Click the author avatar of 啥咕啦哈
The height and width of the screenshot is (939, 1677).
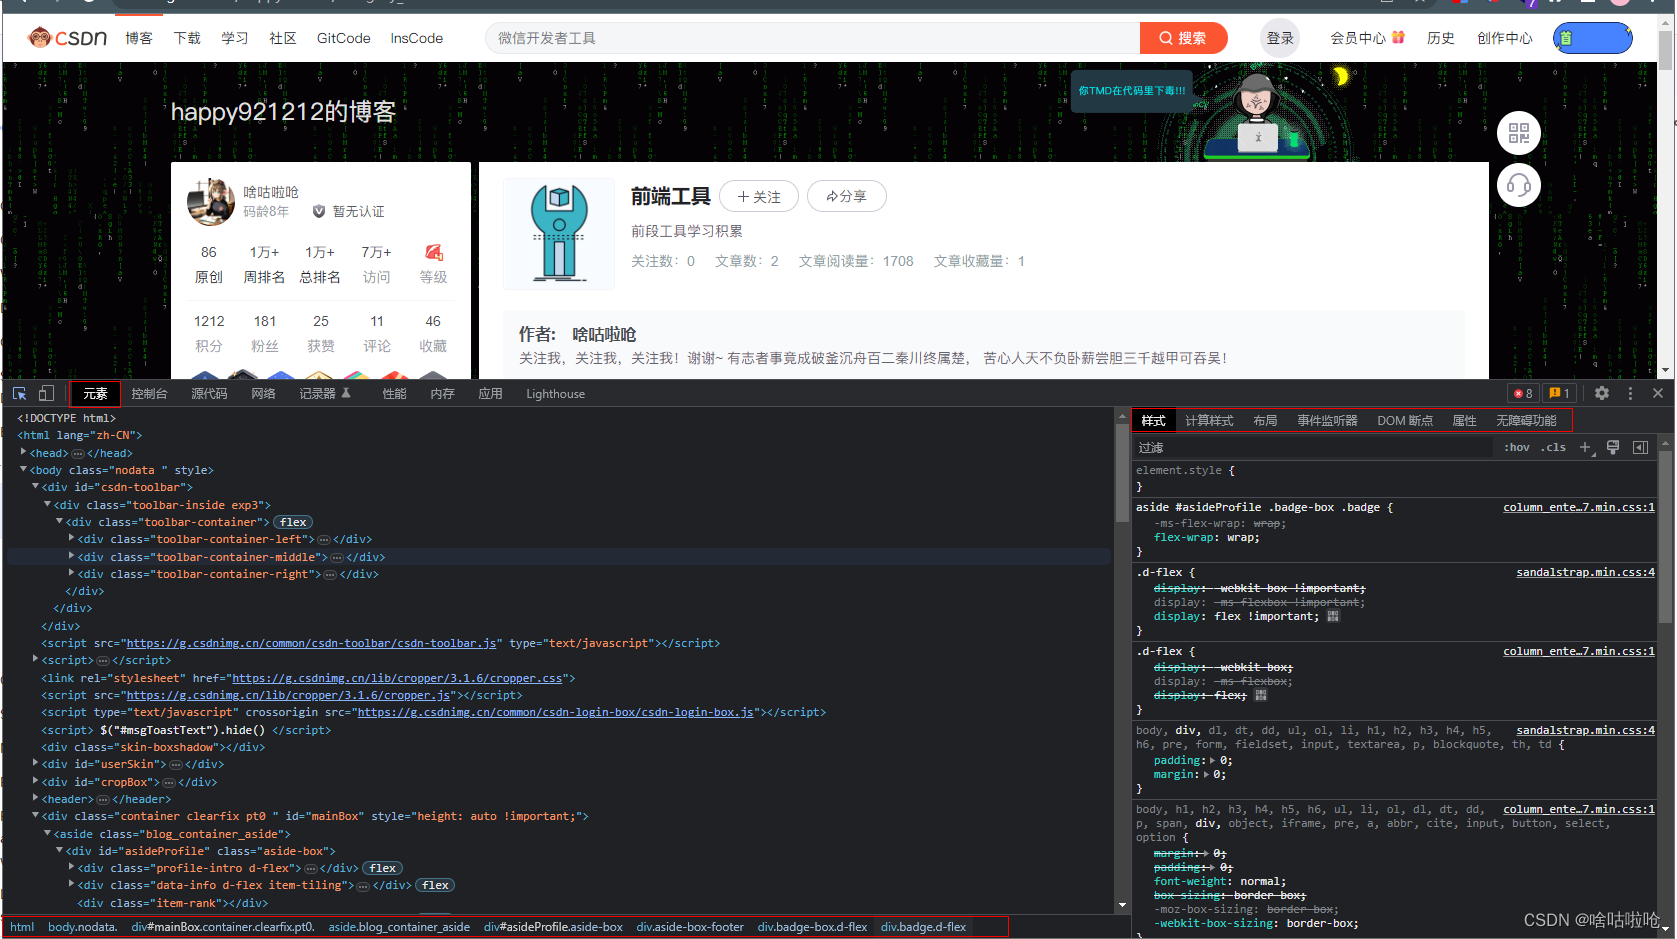click(211, 202)
